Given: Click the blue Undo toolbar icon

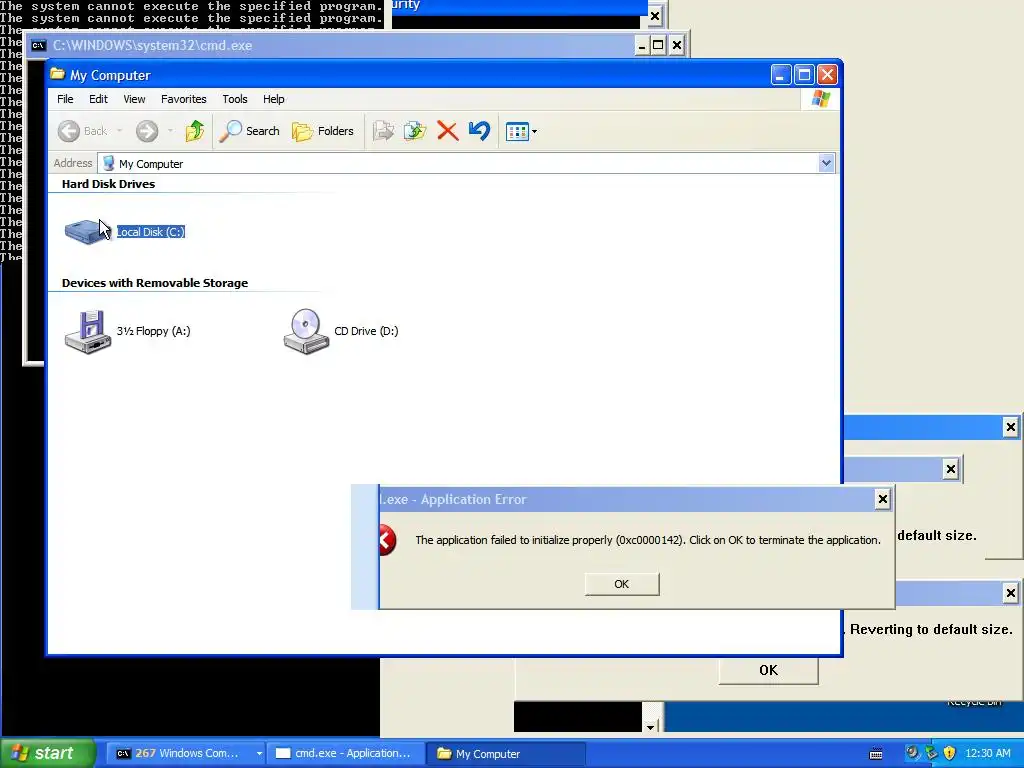Looking at the screenshot, I should tap(479, 131).
